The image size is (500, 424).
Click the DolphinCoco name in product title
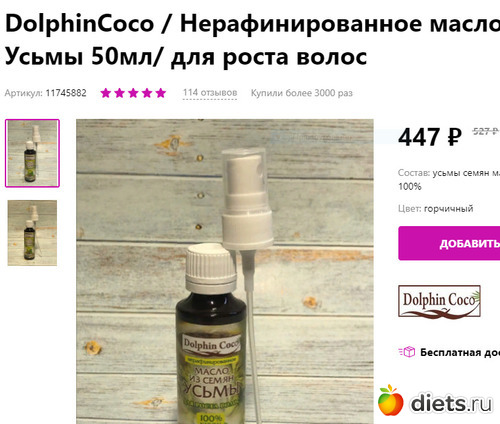coord(80,24)
